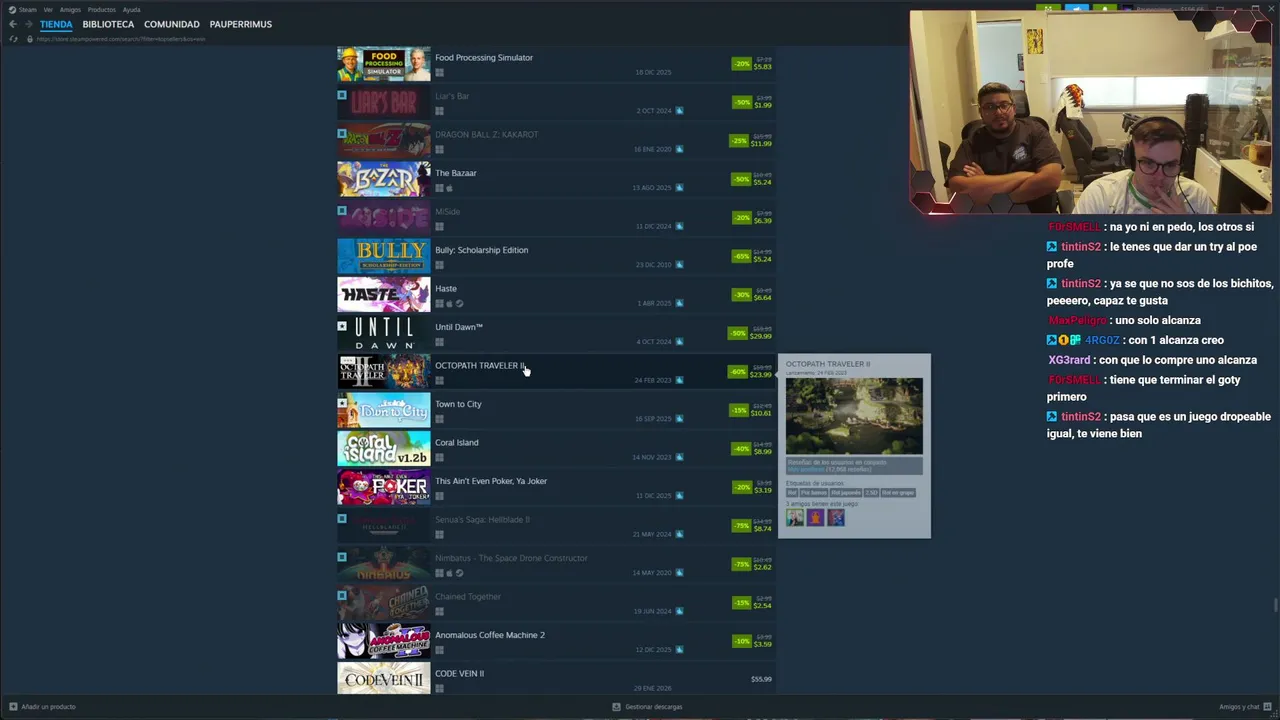
Task: Click the -50% discount badge on Until Dawn
Action: [x=738, y=333]
